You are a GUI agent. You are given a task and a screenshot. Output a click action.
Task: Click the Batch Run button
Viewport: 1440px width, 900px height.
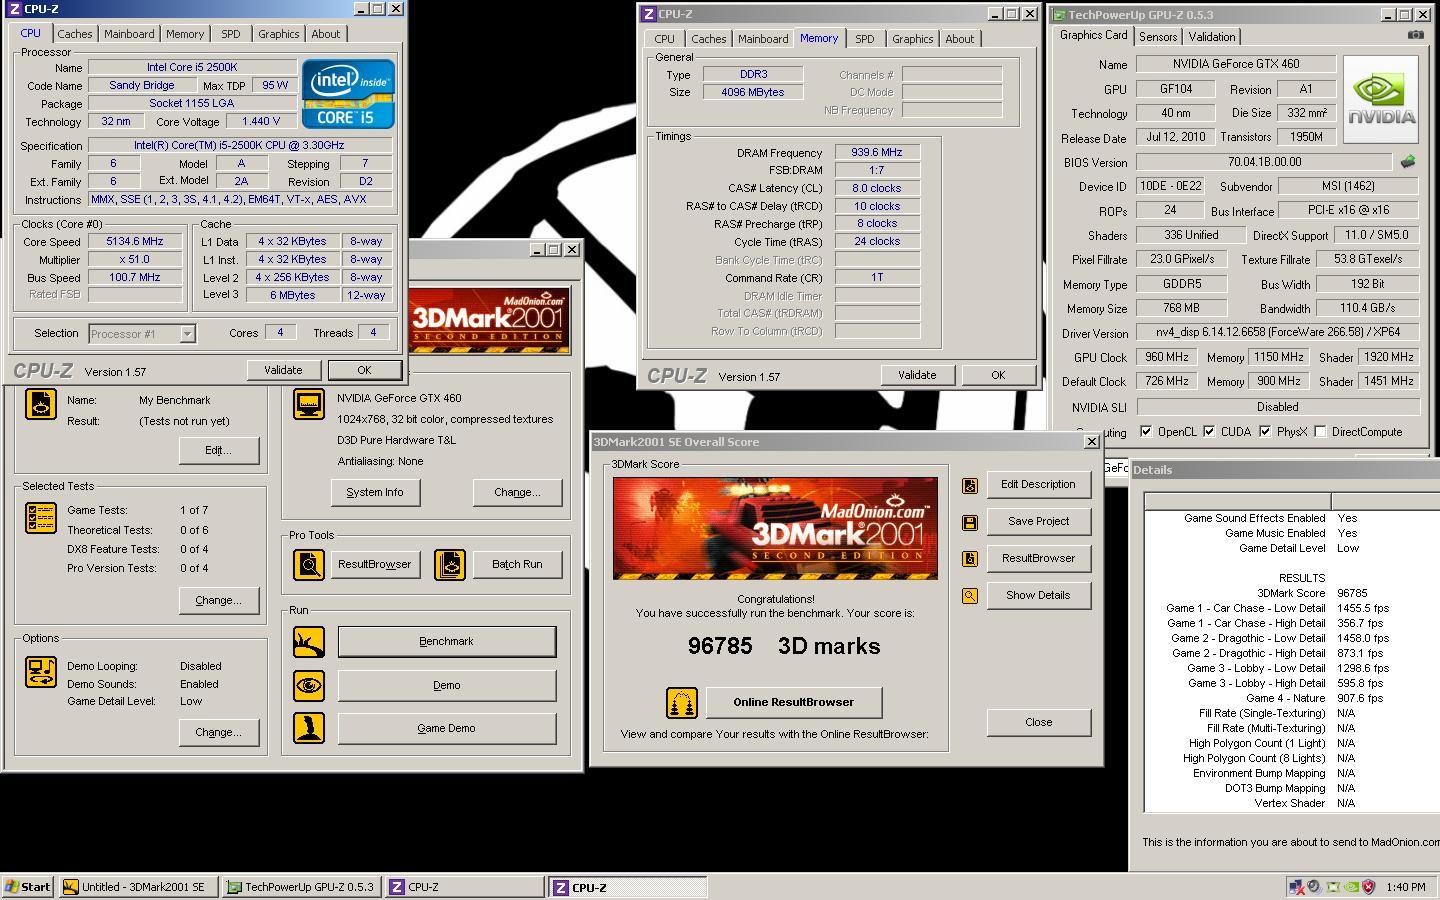pos(517,564)
